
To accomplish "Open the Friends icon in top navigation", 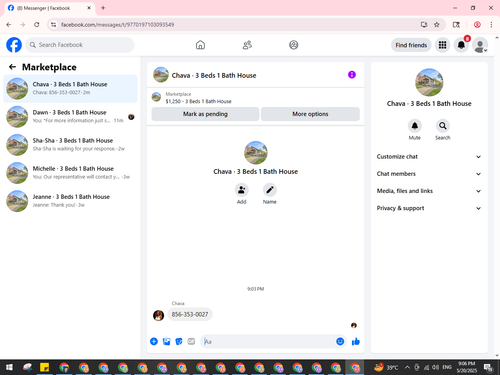I will coord(247,45).
